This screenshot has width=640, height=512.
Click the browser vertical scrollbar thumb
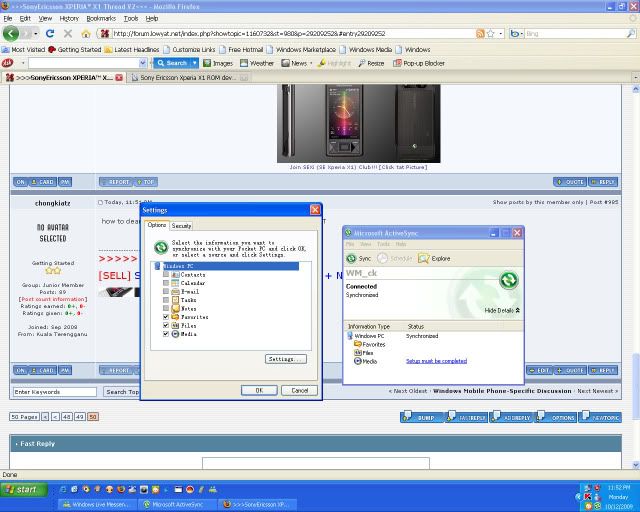[636, 386]
